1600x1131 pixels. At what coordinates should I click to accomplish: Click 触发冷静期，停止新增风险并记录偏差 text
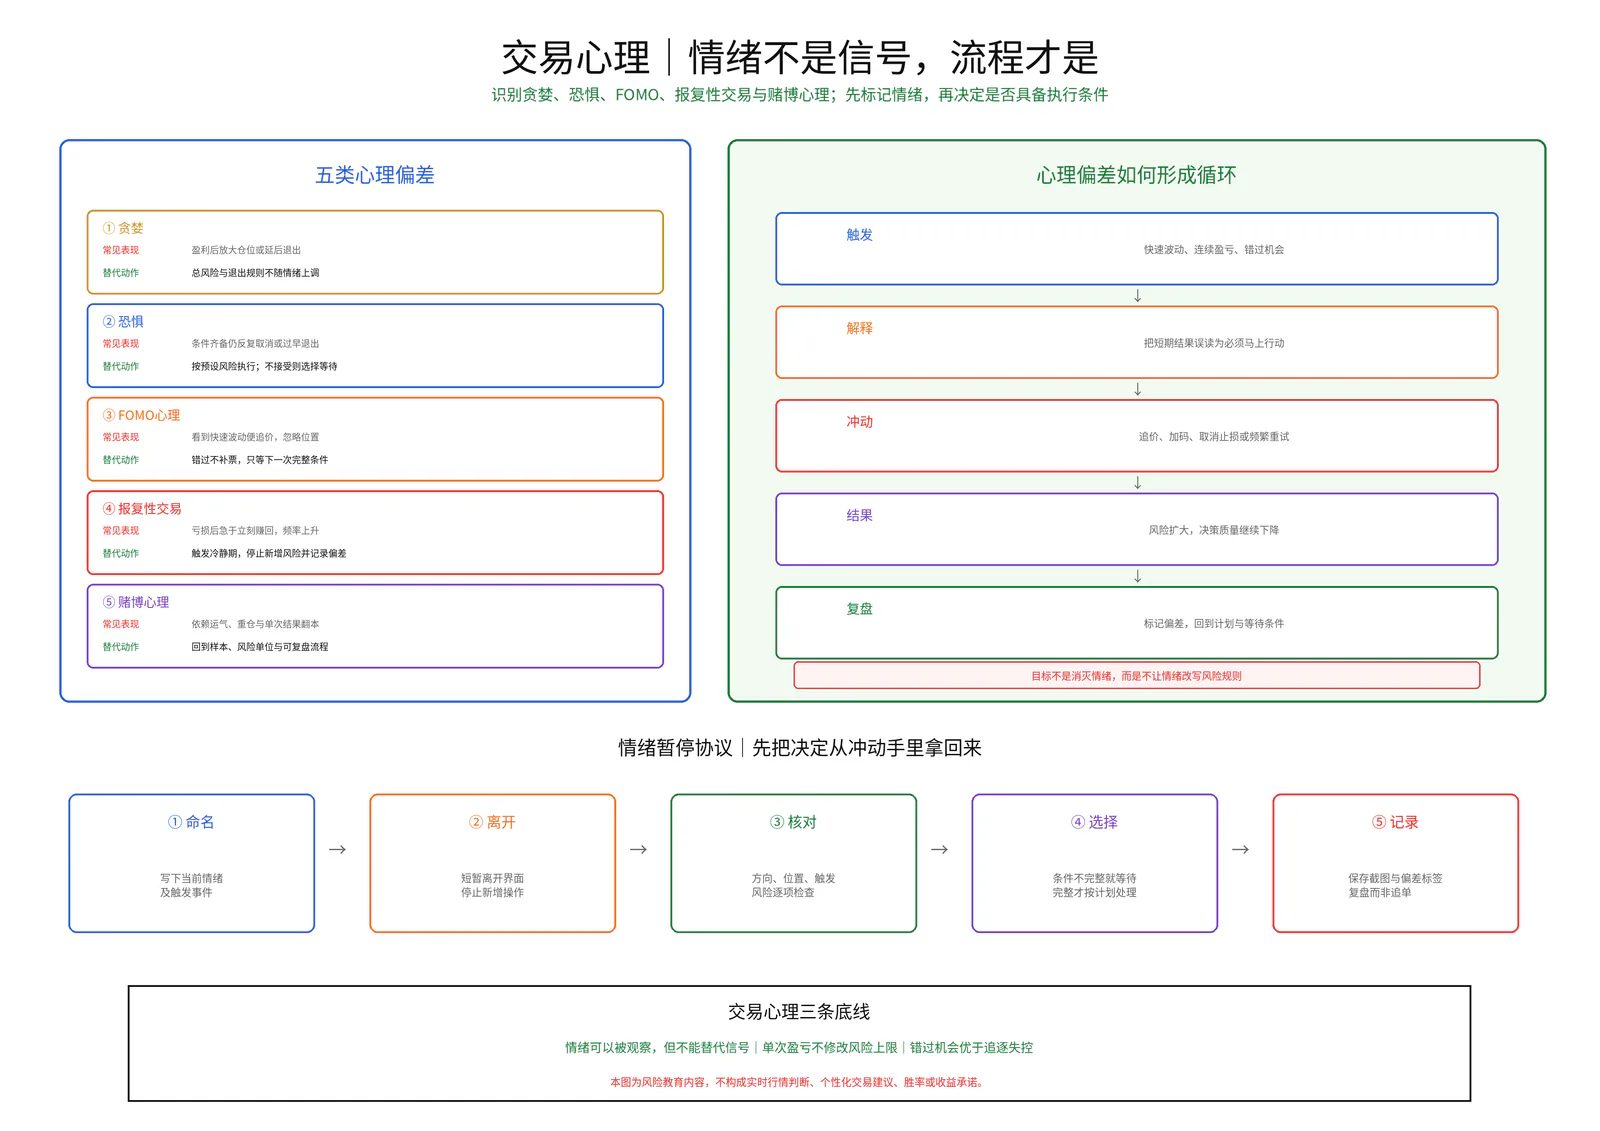click(x=269, y=553)
